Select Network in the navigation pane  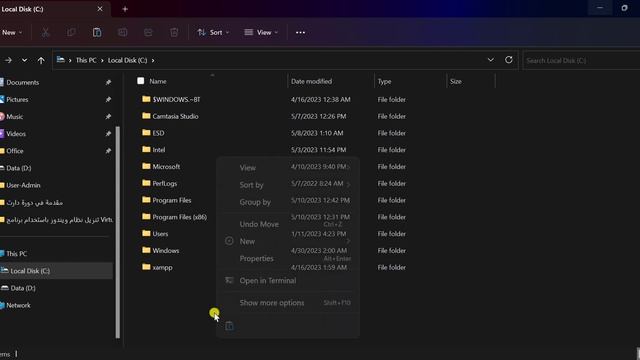pyautogui.click(x=18, y=305)
